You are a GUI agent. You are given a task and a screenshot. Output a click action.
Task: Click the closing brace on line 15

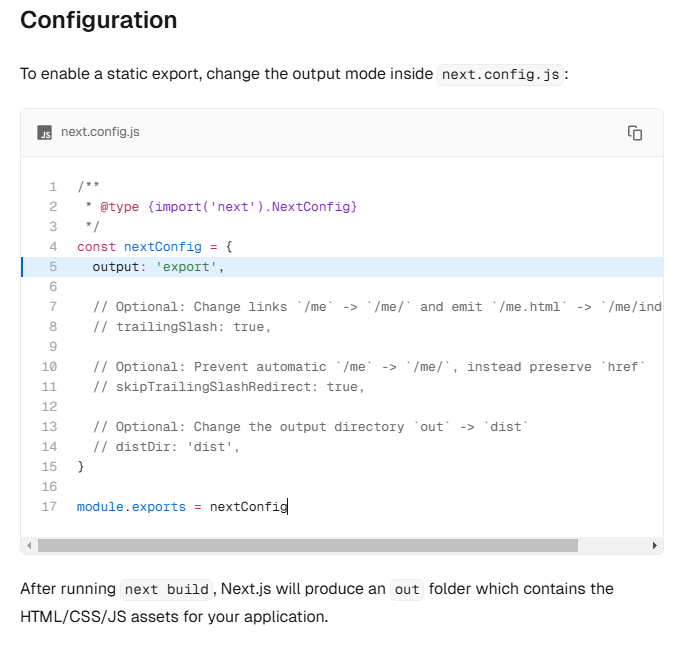[x=81, y=466]
